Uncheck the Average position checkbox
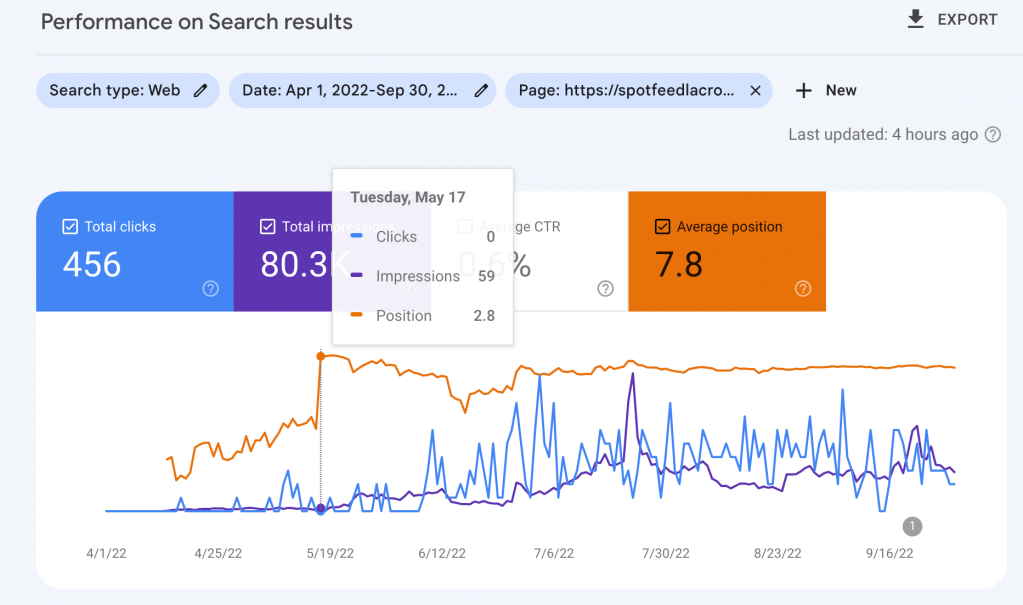Image resolution: width=1023 pixels, height=605 pixels. 662,227
